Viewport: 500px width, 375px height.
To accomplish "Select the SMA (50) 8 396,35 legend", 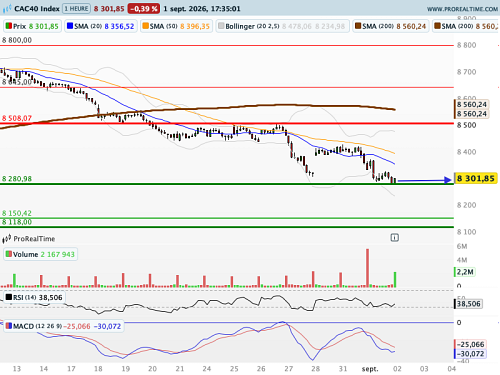I will (x=176, y=26).
